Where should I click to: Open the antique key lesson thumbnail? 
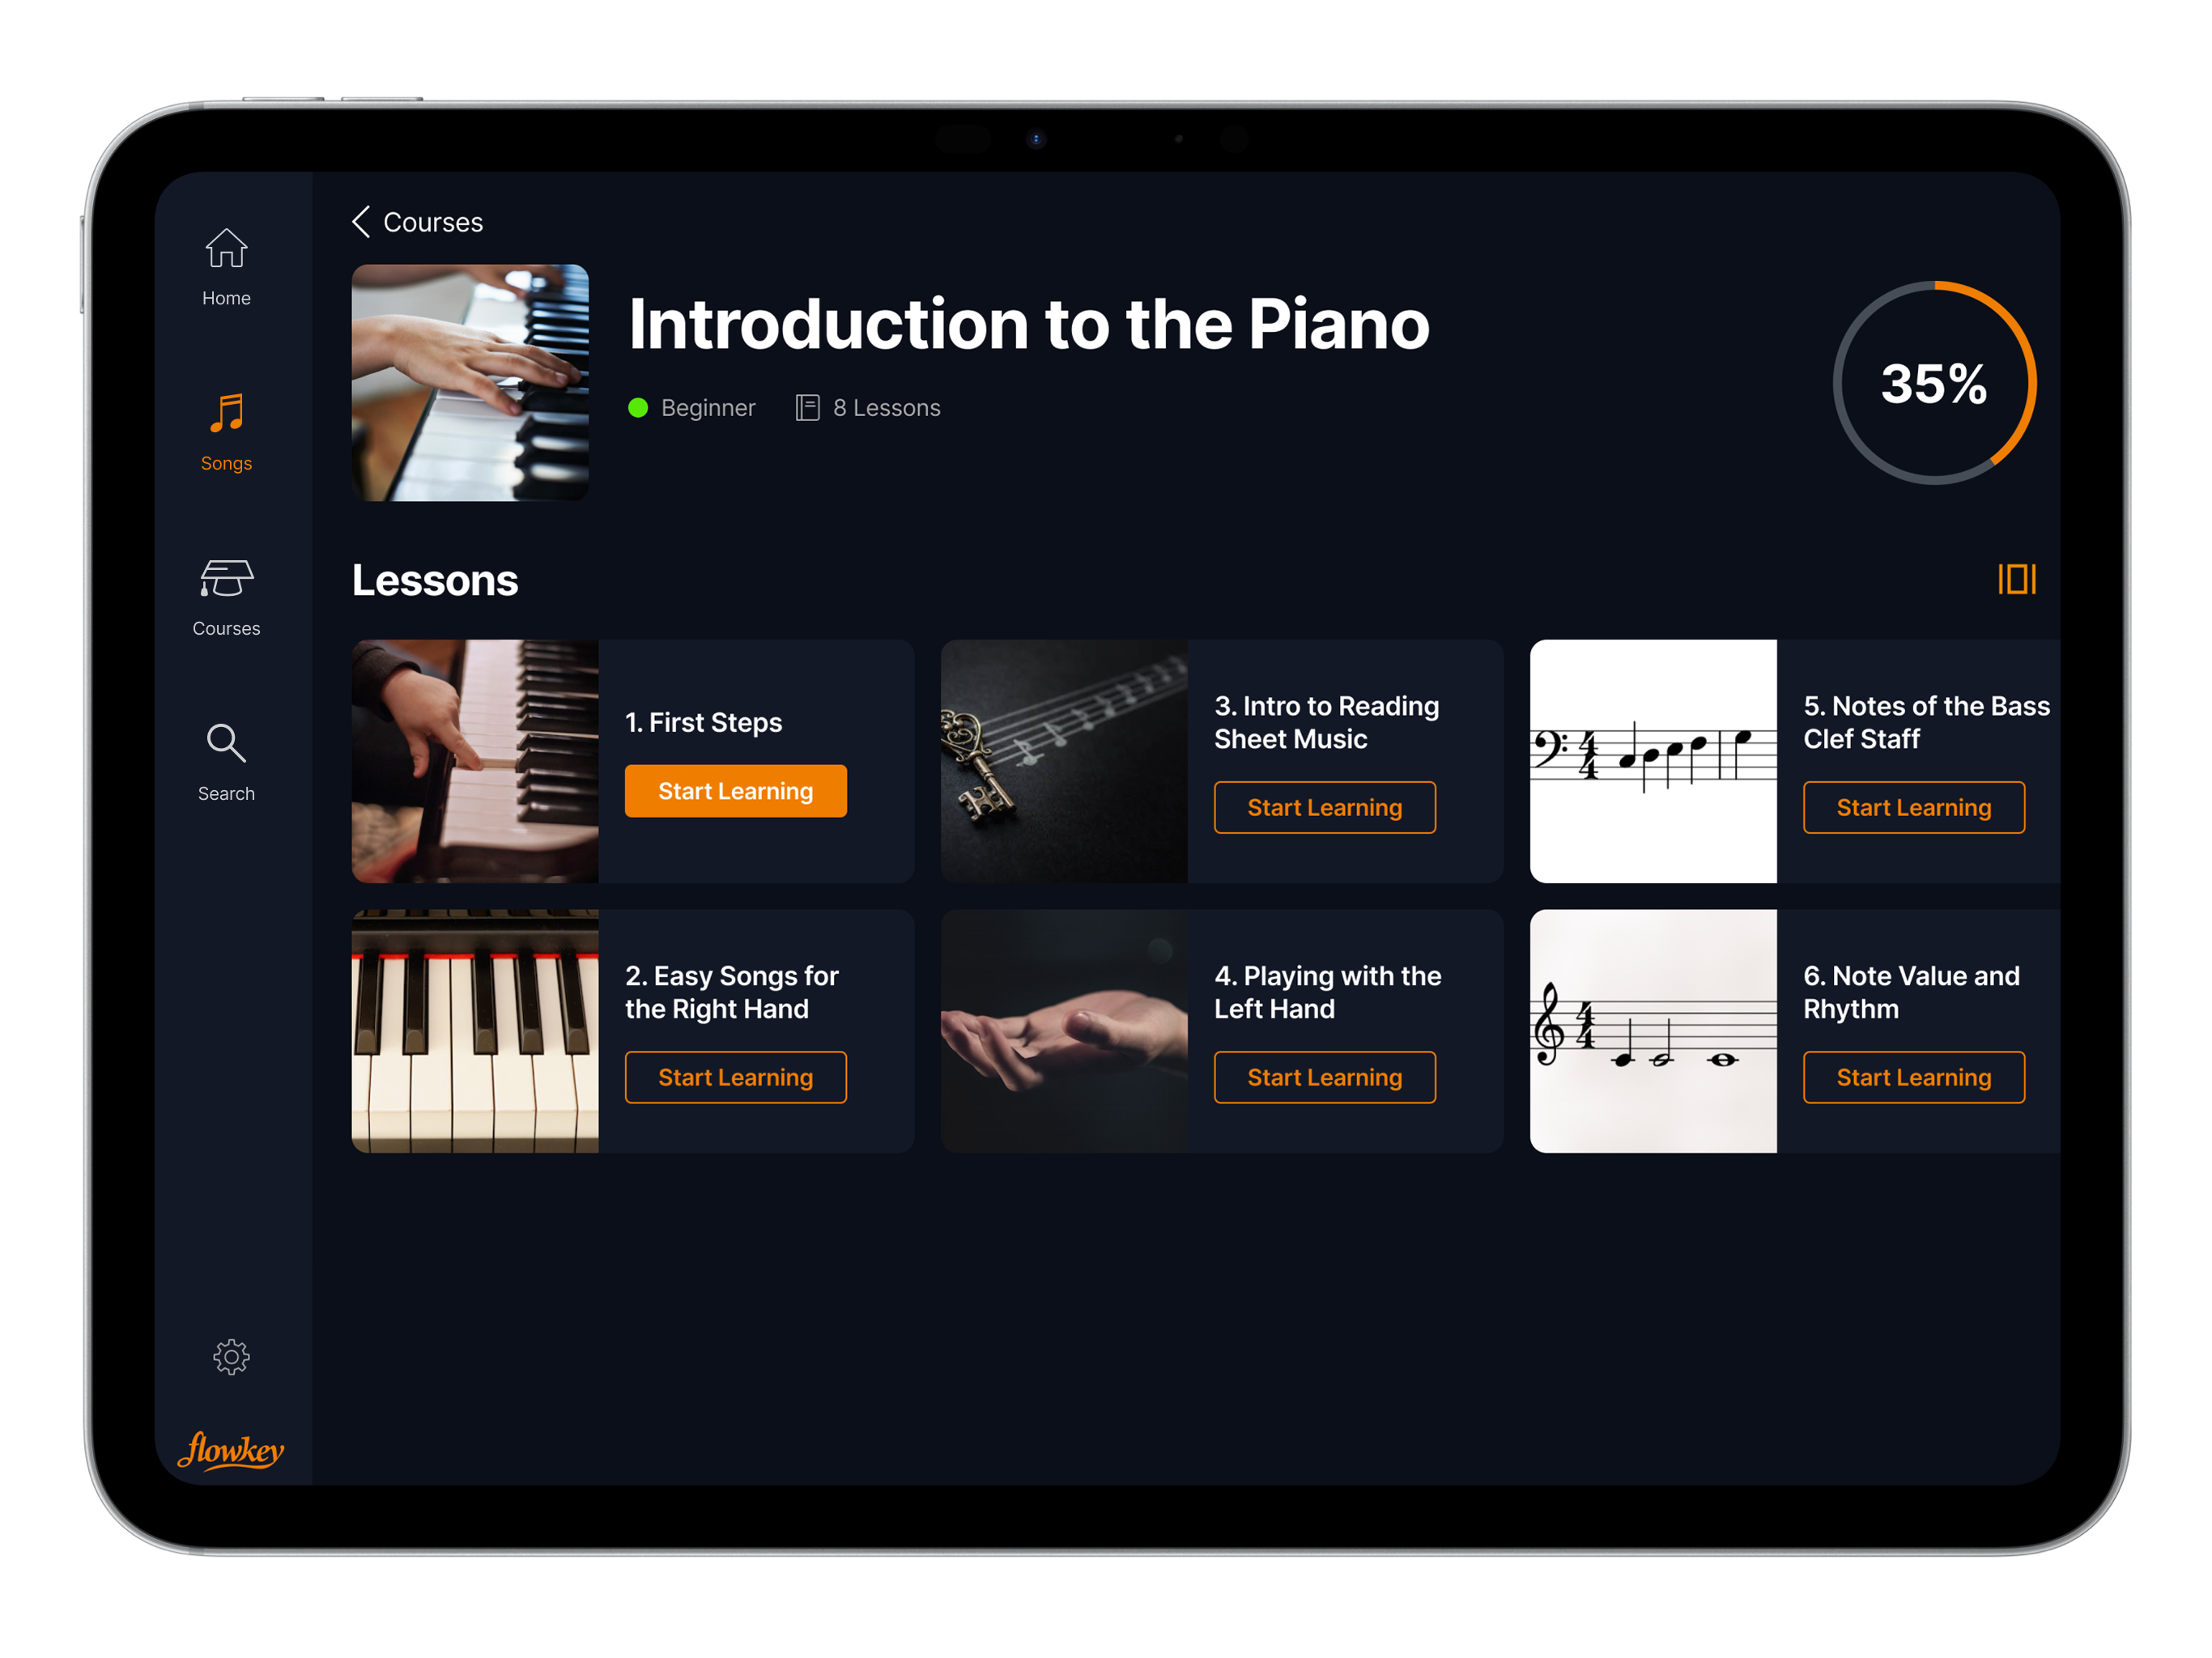coord(1064,761)
